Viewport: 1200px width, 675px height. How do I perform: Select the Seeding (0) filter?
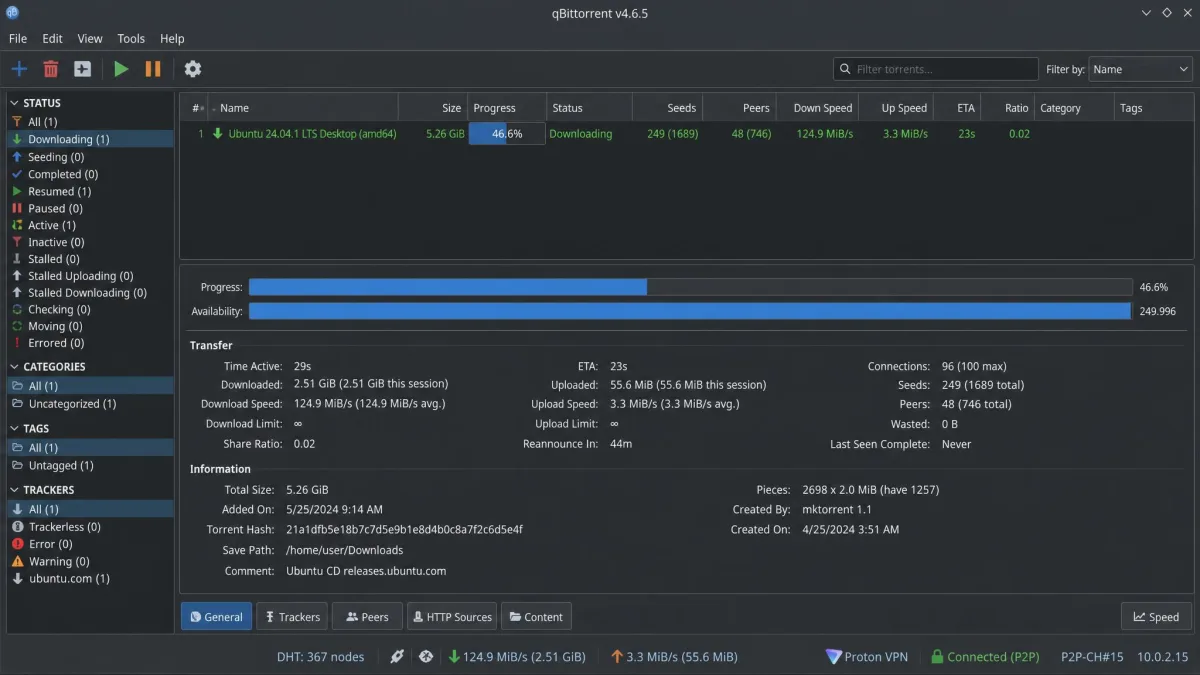click(x=90, y=157)
